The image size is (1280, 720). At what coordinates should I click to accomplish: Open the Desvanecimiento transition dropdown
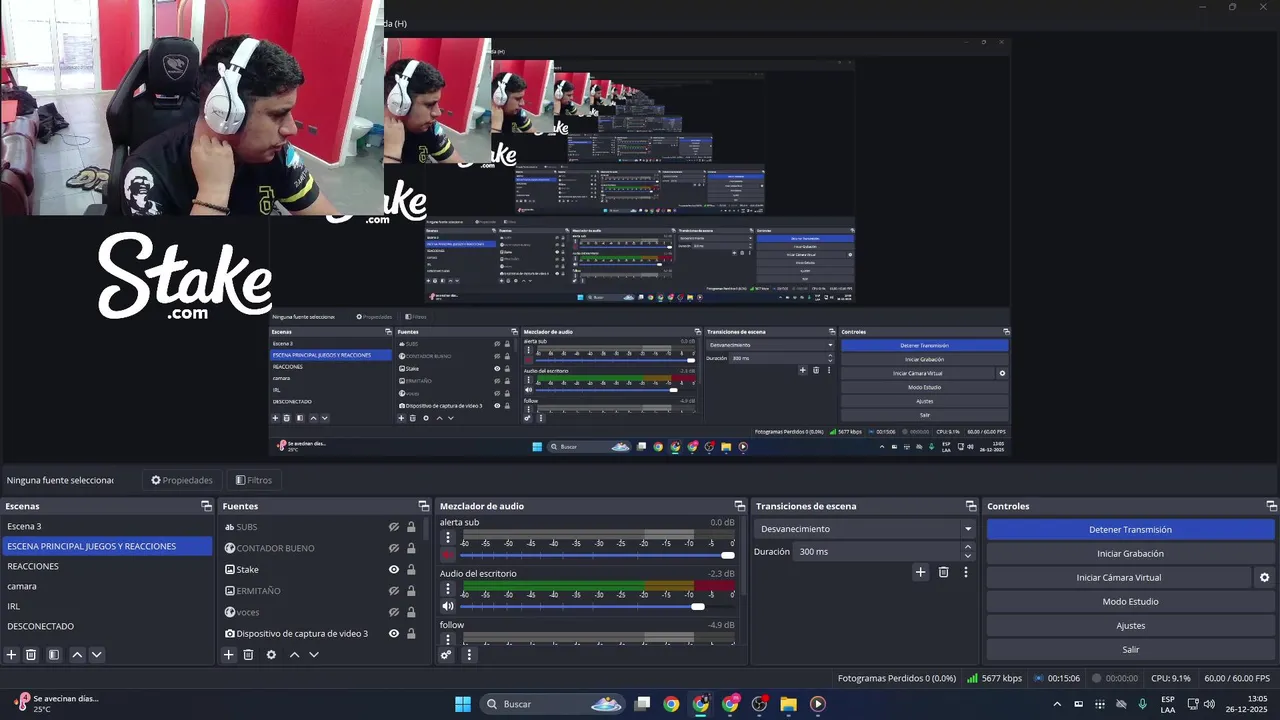[865, 529]
